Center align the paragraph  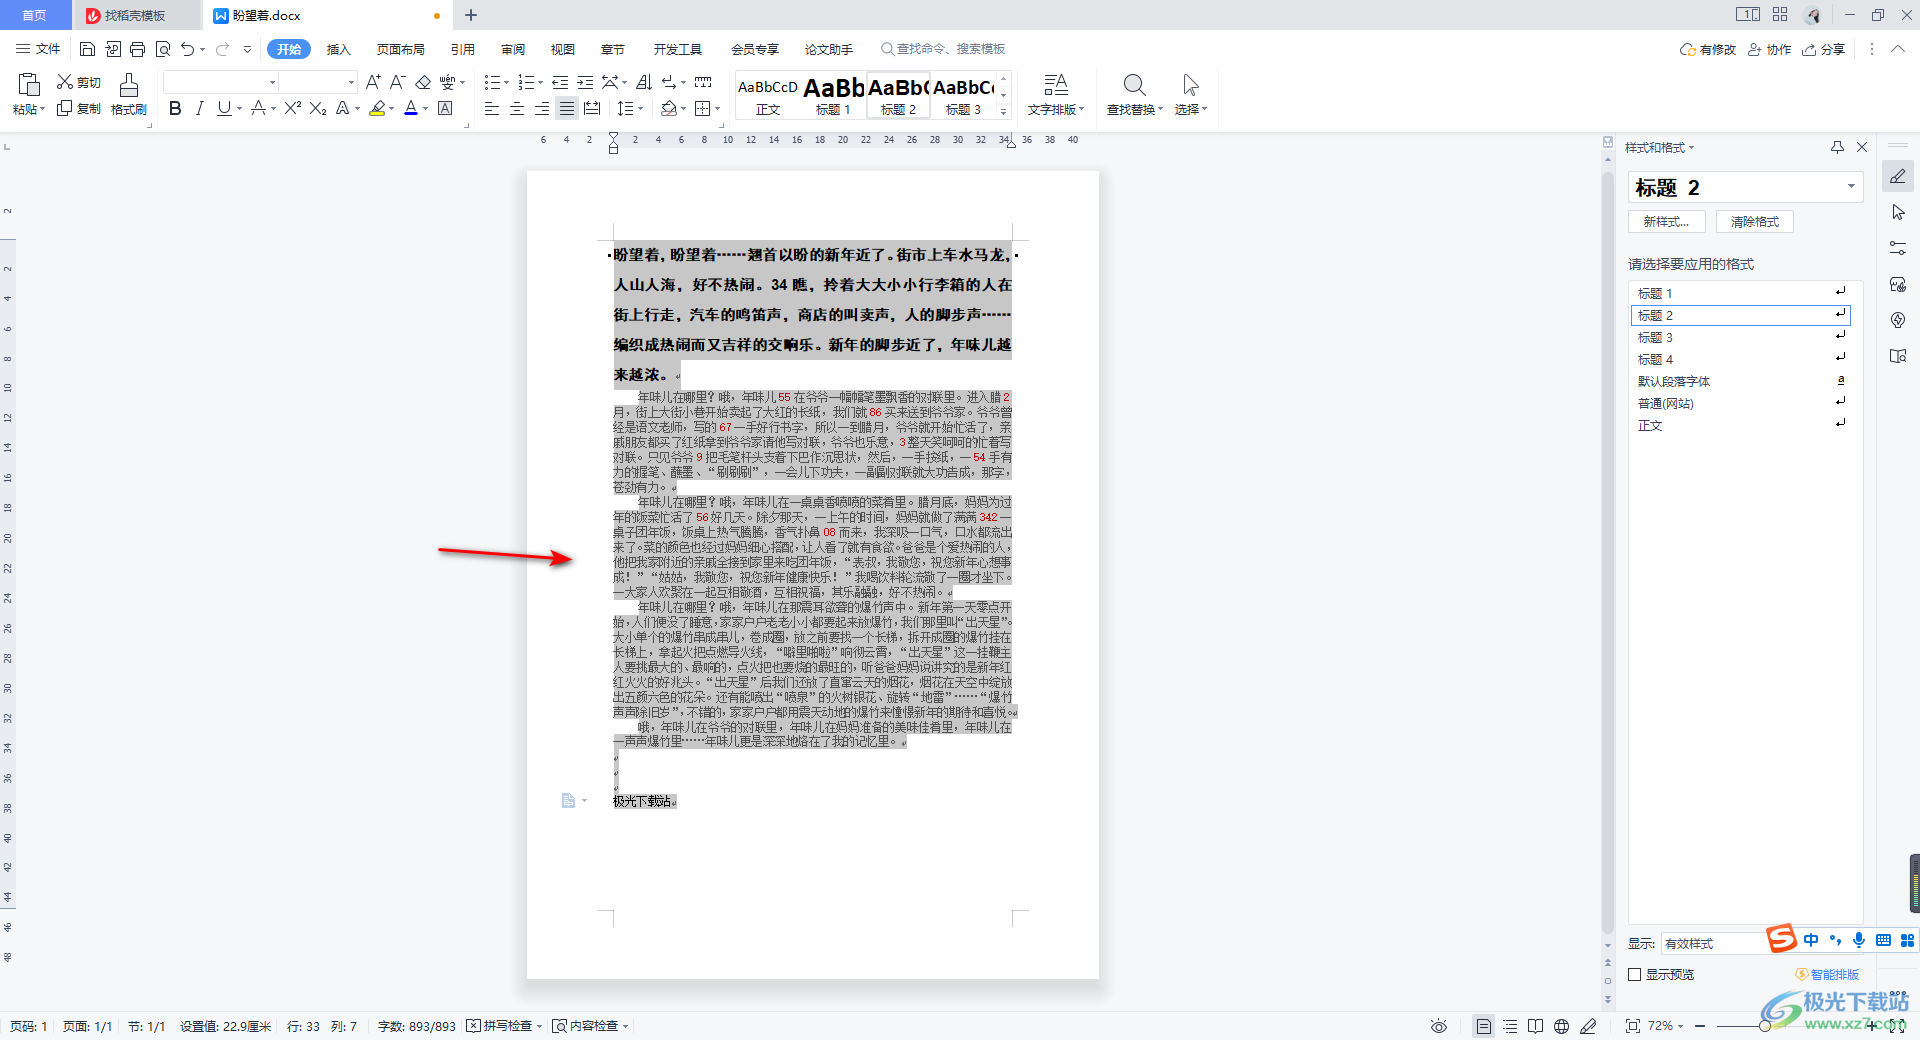point(516,108)
